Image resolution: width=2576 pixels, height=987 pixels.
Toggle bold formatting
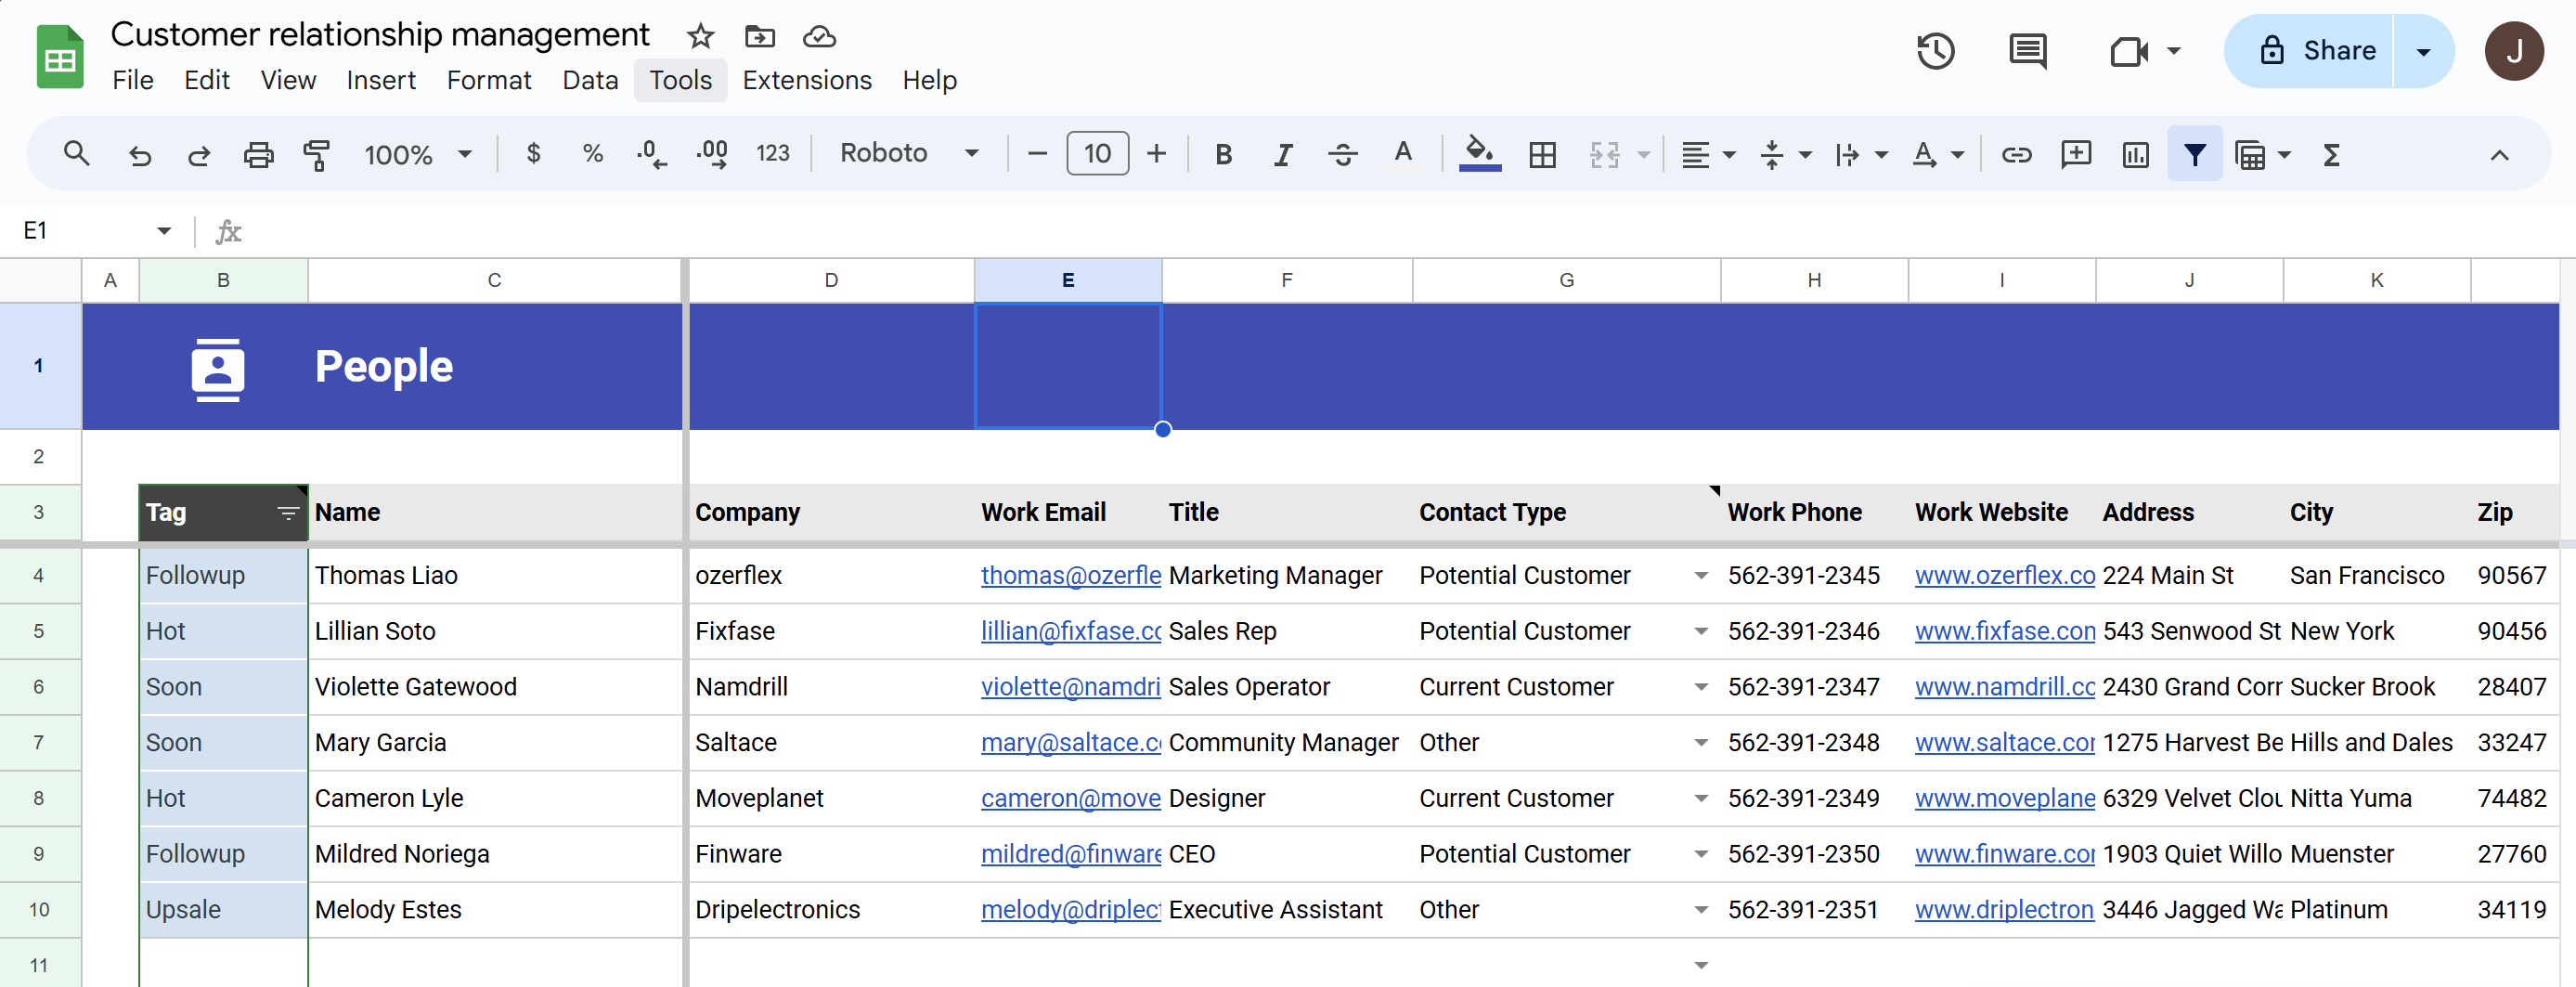click(x=1223, y=154)
